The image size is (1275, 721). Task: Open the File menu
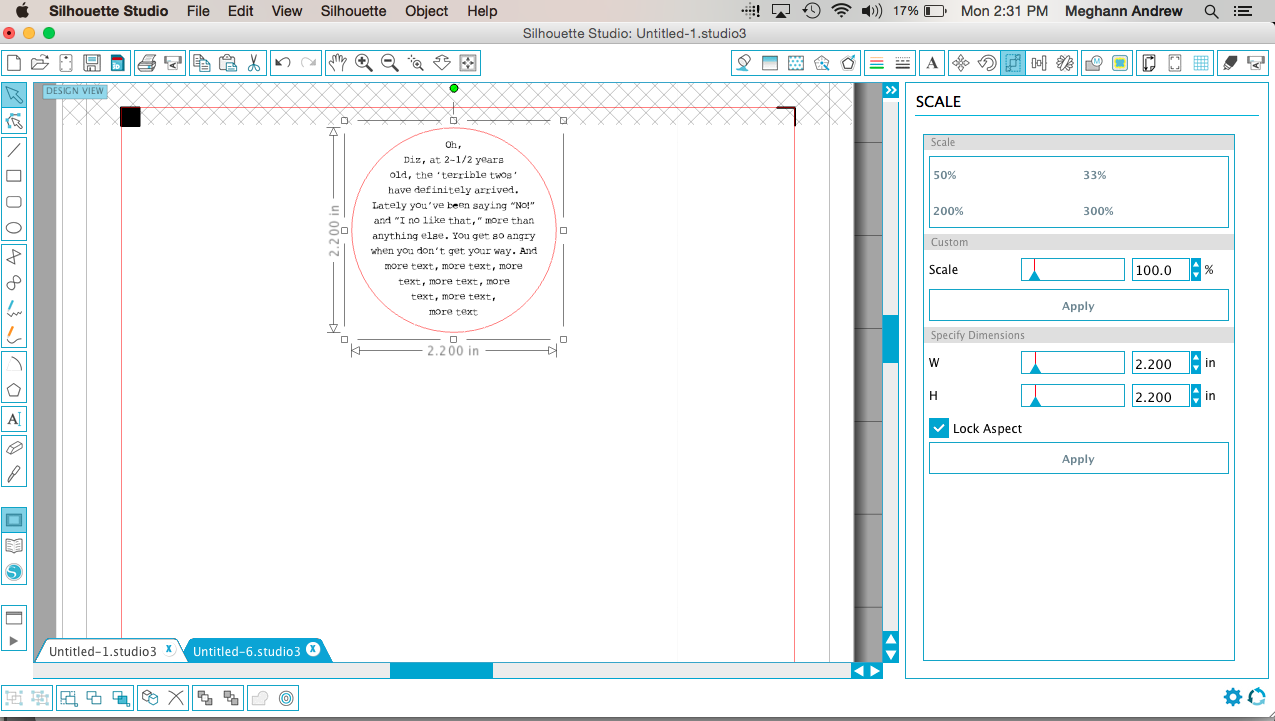198,11
